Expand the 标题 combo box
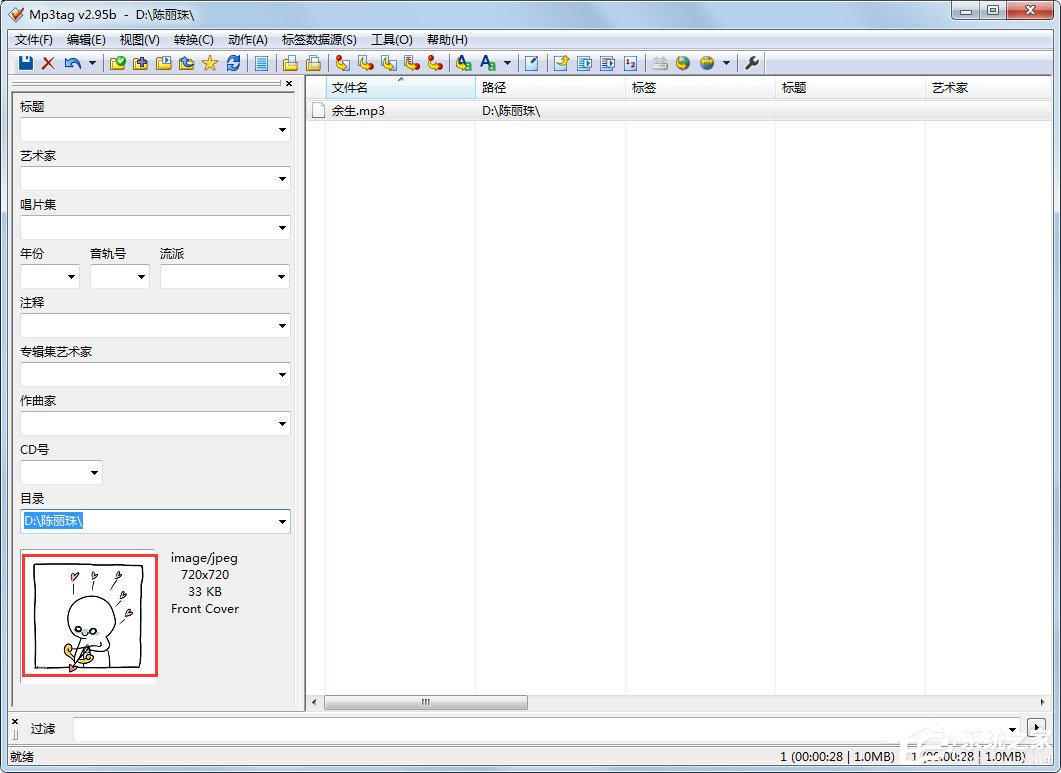Image resolution: width=1061 pixels, height=773 pixels. [x=282, y=130]
